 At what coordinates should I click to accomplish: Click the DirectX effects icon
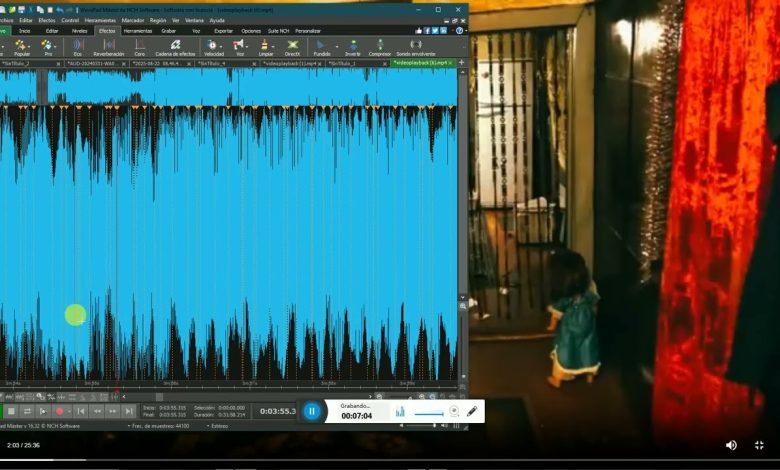(x=292, y=46)
